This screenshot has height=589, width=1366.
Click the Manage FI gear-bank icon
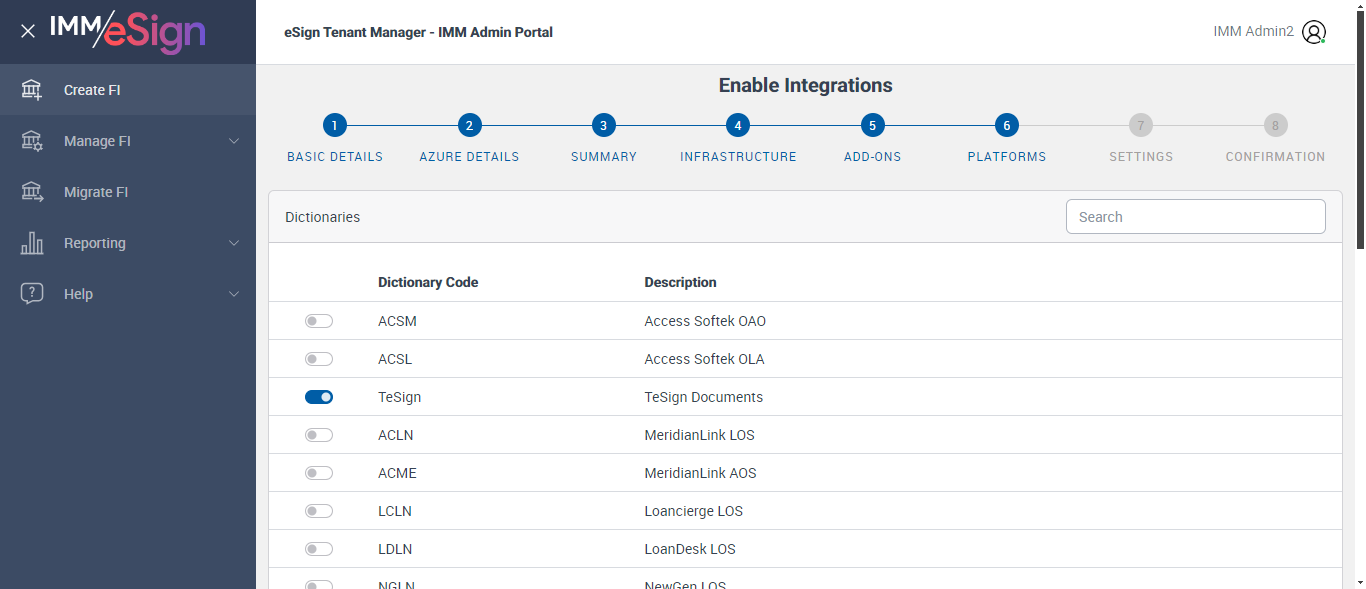click(x=32, y=141)
